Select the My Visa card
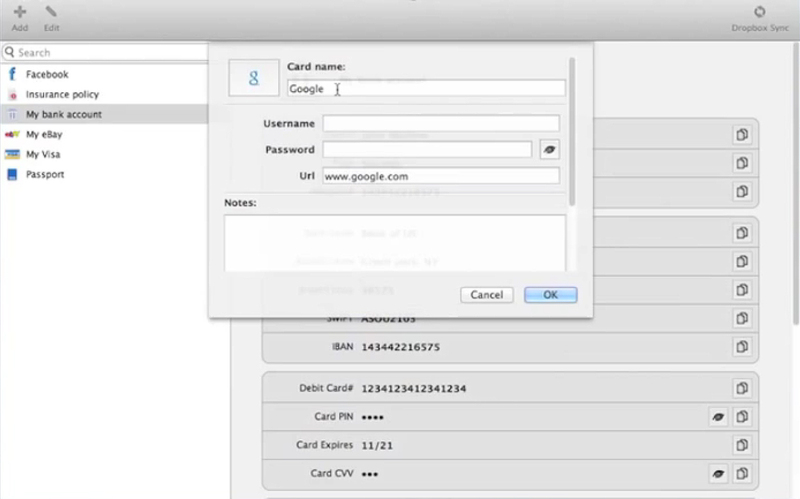Image resolution: width=800 pixels, height=499 pixels. click(x=104, y=154)
